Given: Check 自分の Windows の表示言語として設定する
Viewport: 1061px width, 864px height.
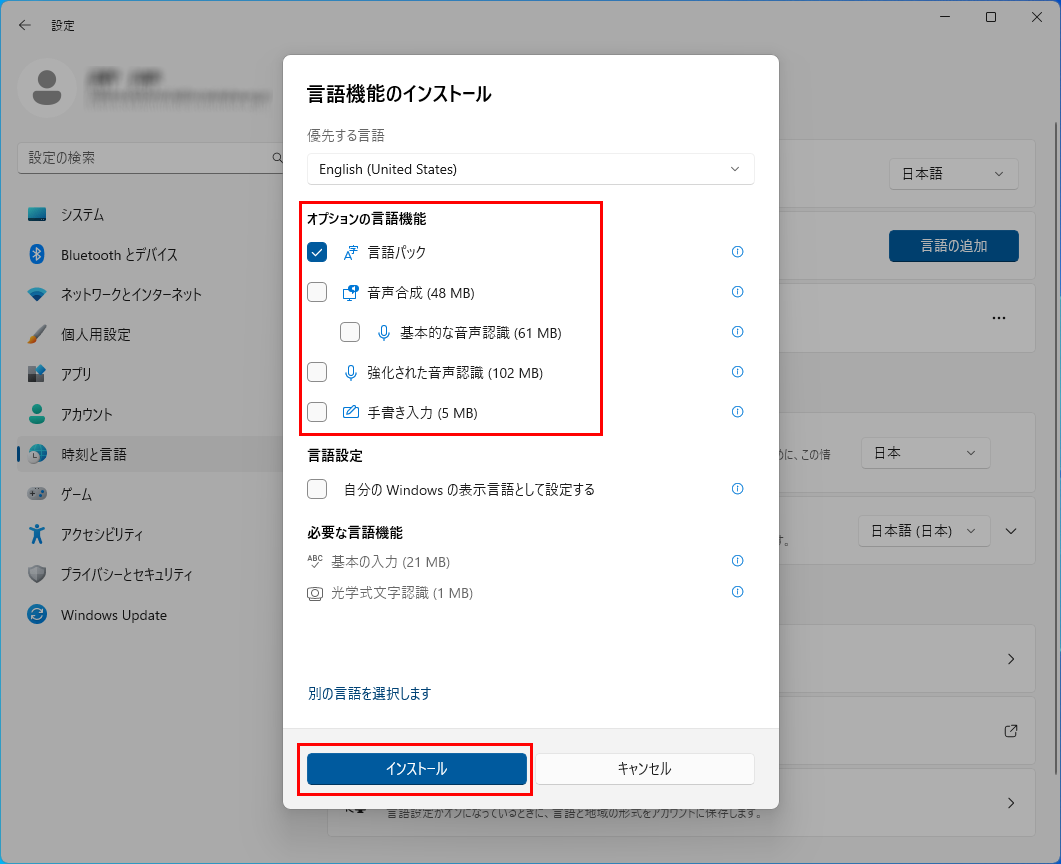Looking at the screenshot, I should coord(317,488).
